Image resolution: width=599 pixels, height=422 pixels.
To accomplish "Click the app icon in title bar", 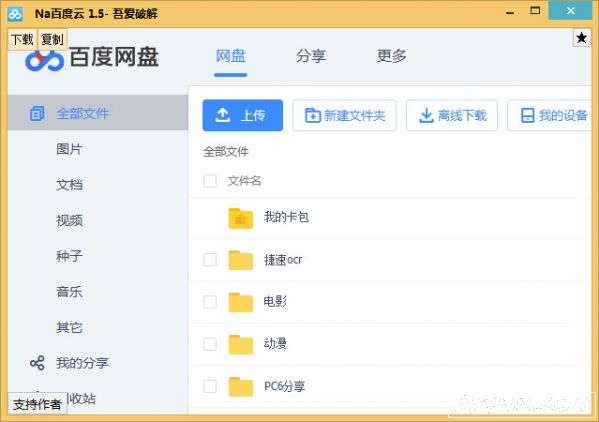I will click(x=15, y=14).
